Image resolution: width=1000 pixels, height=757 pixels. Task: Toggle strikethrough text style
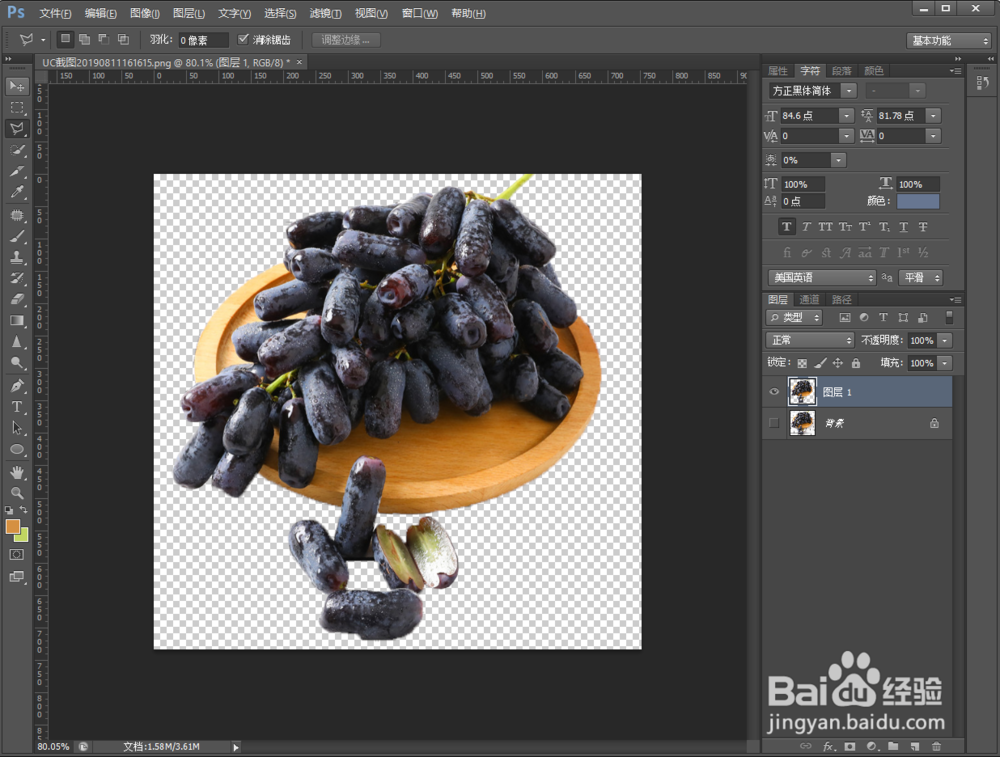coord(923,226)
